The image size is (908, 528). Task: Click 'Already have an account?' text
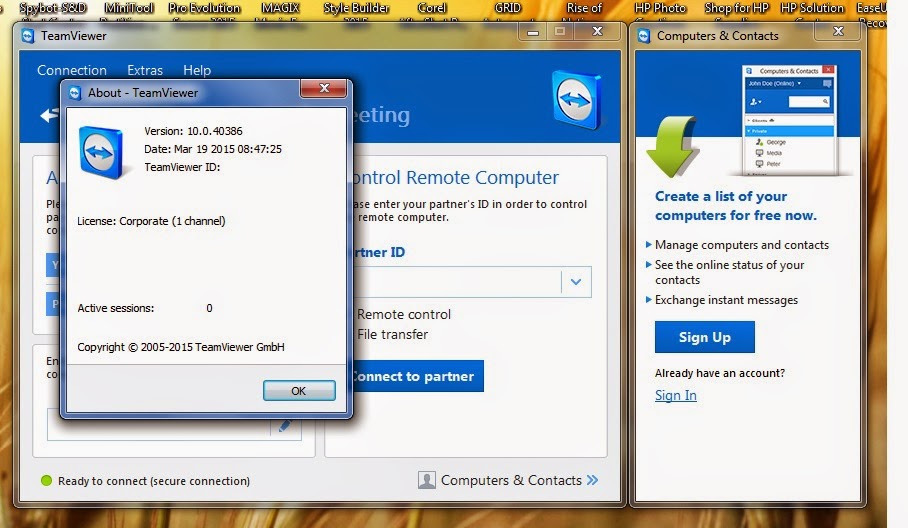click(720, 373)
